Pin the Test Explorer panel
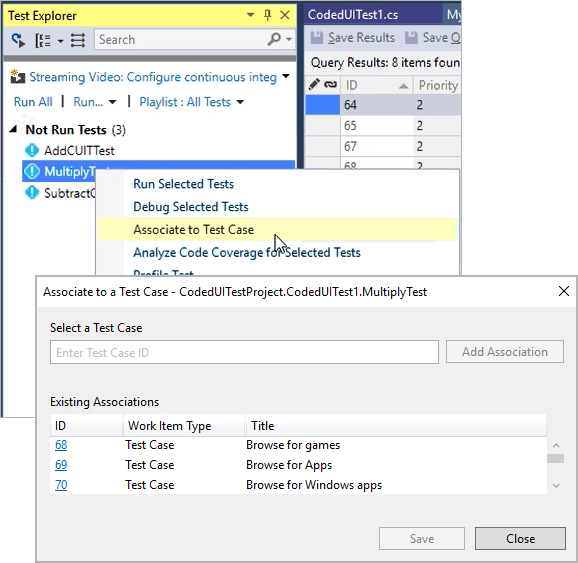The height and width of the screenshot is (563, 578). point(268,15)
